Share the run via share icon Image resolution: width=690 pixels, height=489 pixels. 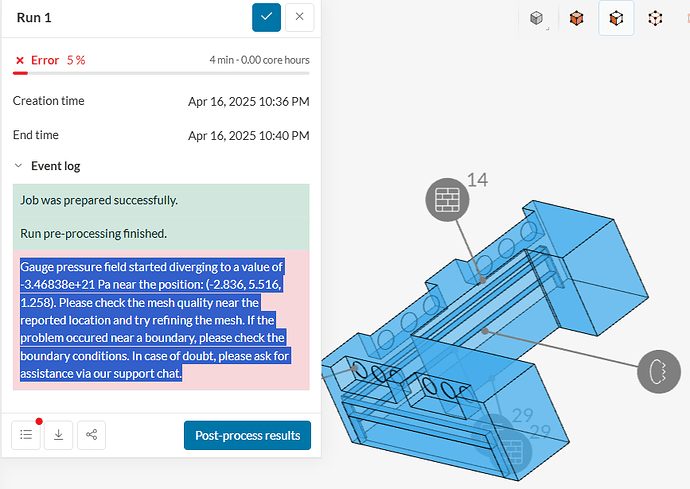pos(92,435)
